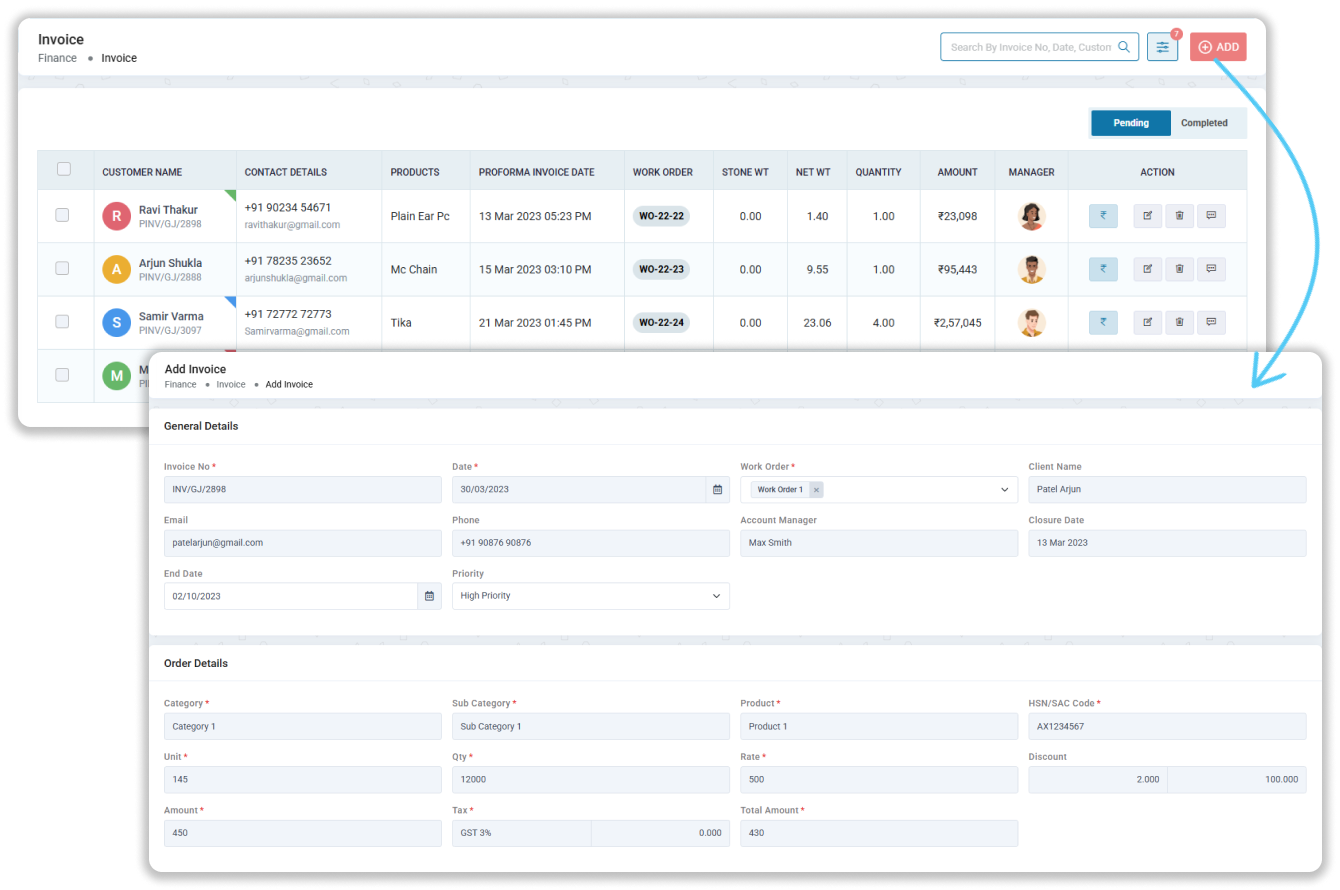
Task: Select all invoices using the header checkbox
Action: 66,171
